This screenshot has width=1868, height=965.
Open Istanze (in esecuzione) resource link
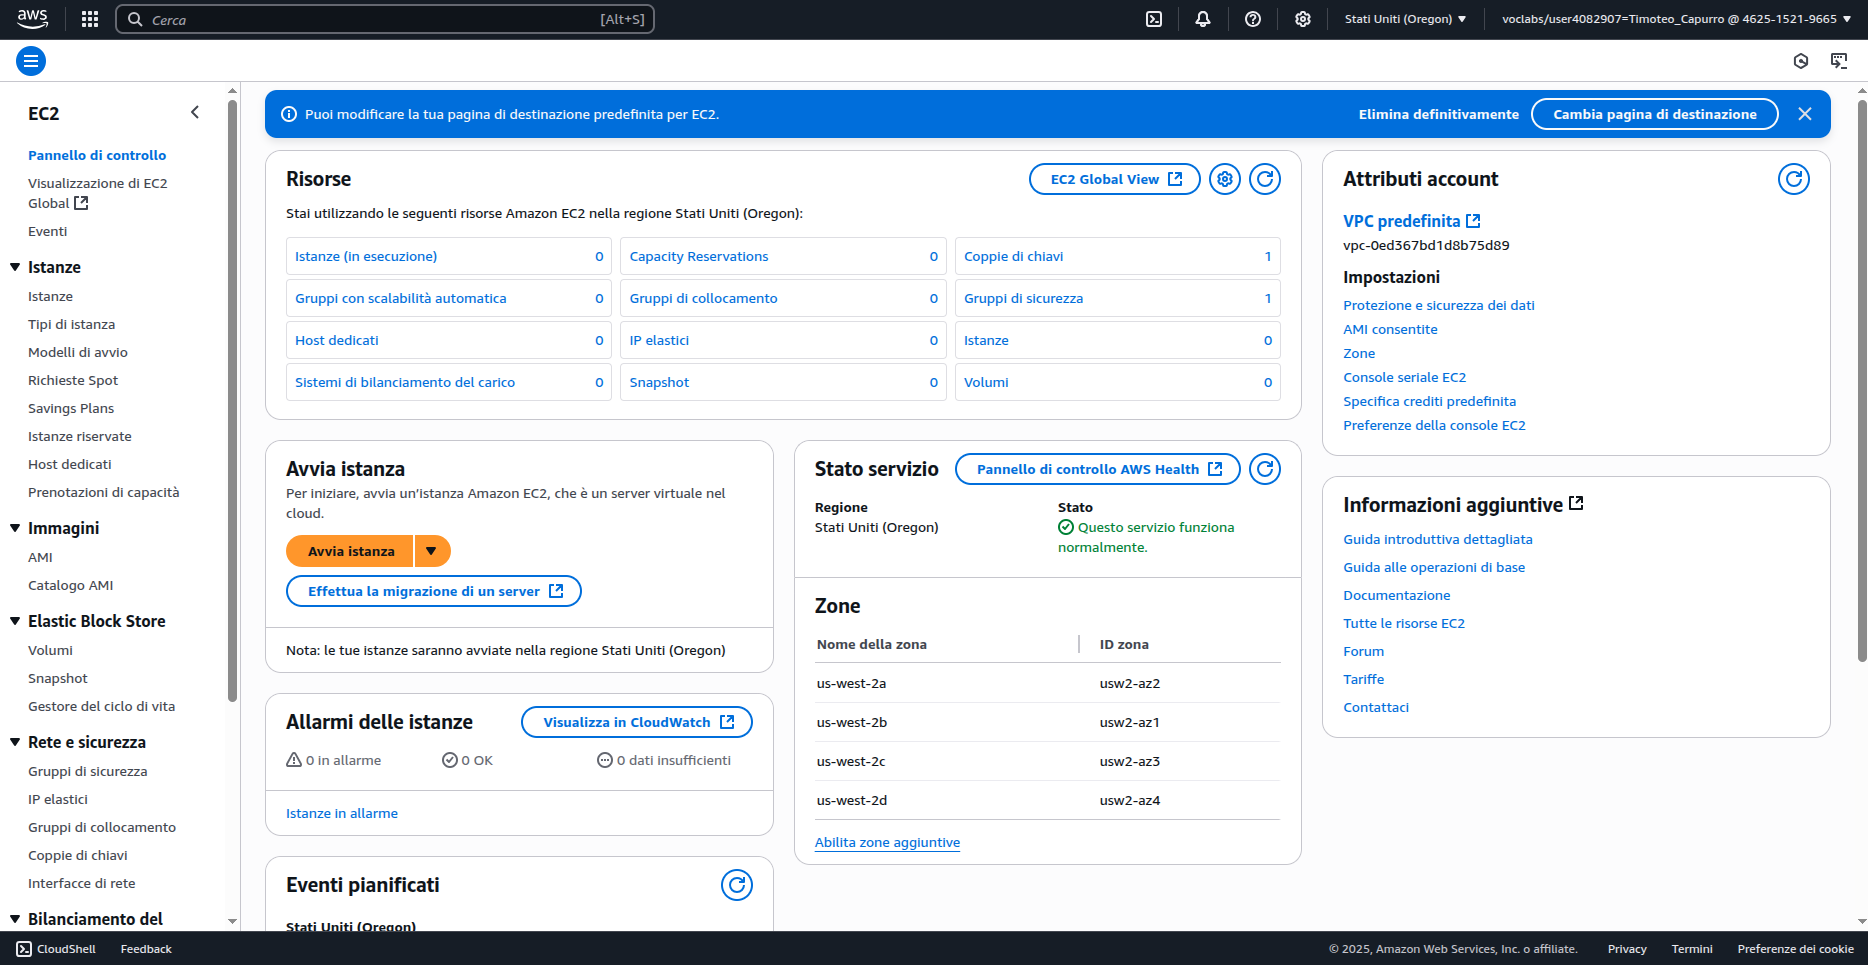[366, 256]
